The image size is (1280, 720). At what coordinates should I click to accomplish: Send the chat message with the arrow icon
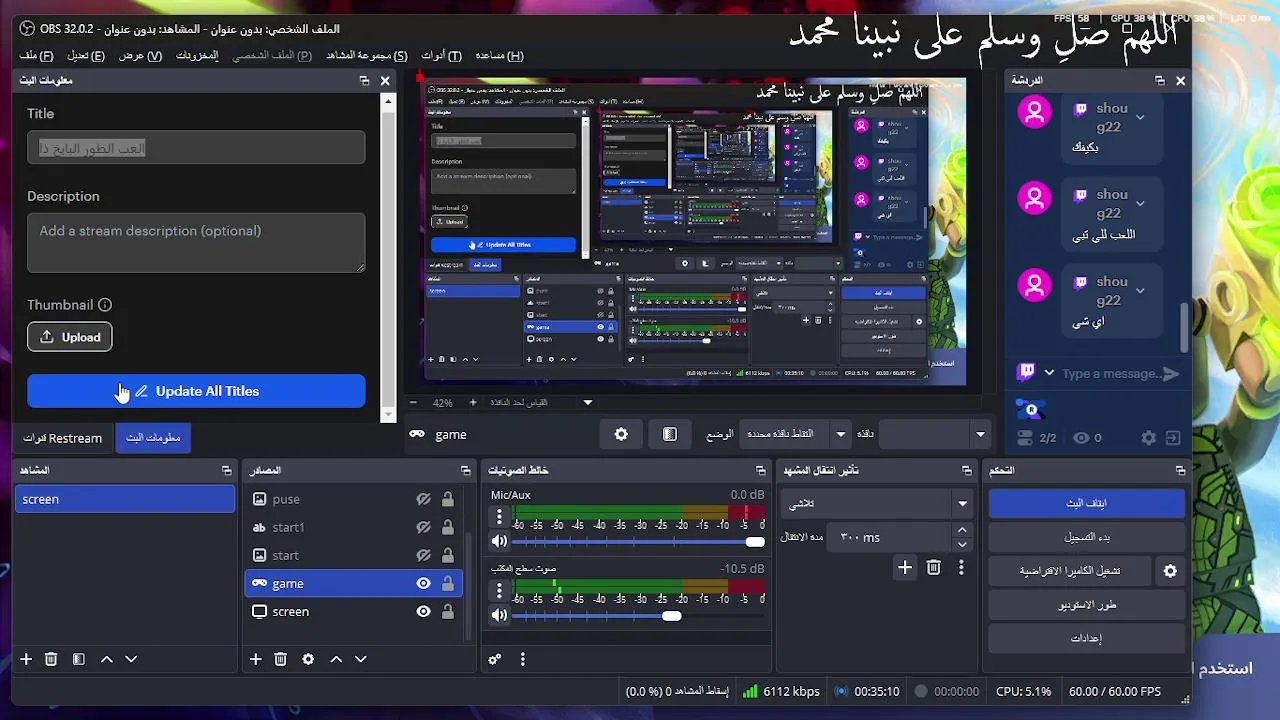[x=1171, y=373]
